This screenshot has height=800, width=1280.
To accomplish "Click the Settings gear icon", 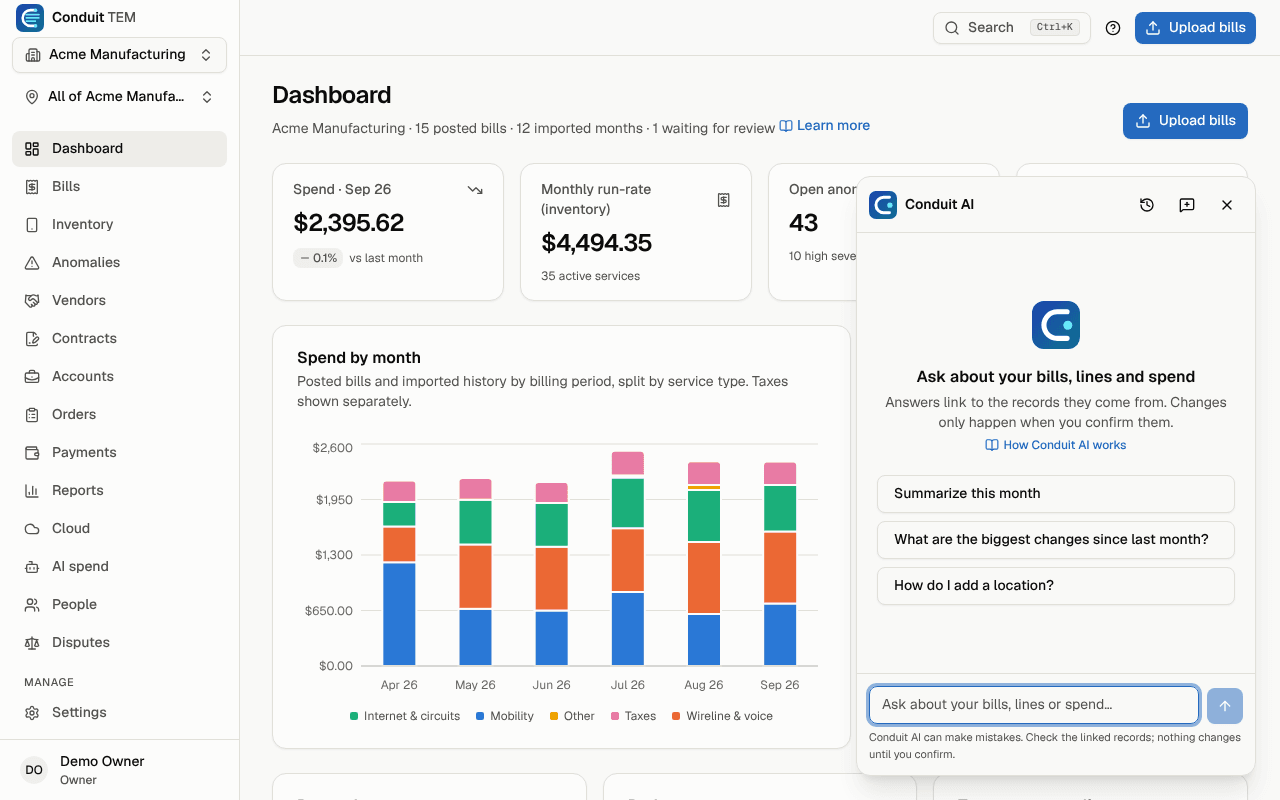I will click(32, 713).
